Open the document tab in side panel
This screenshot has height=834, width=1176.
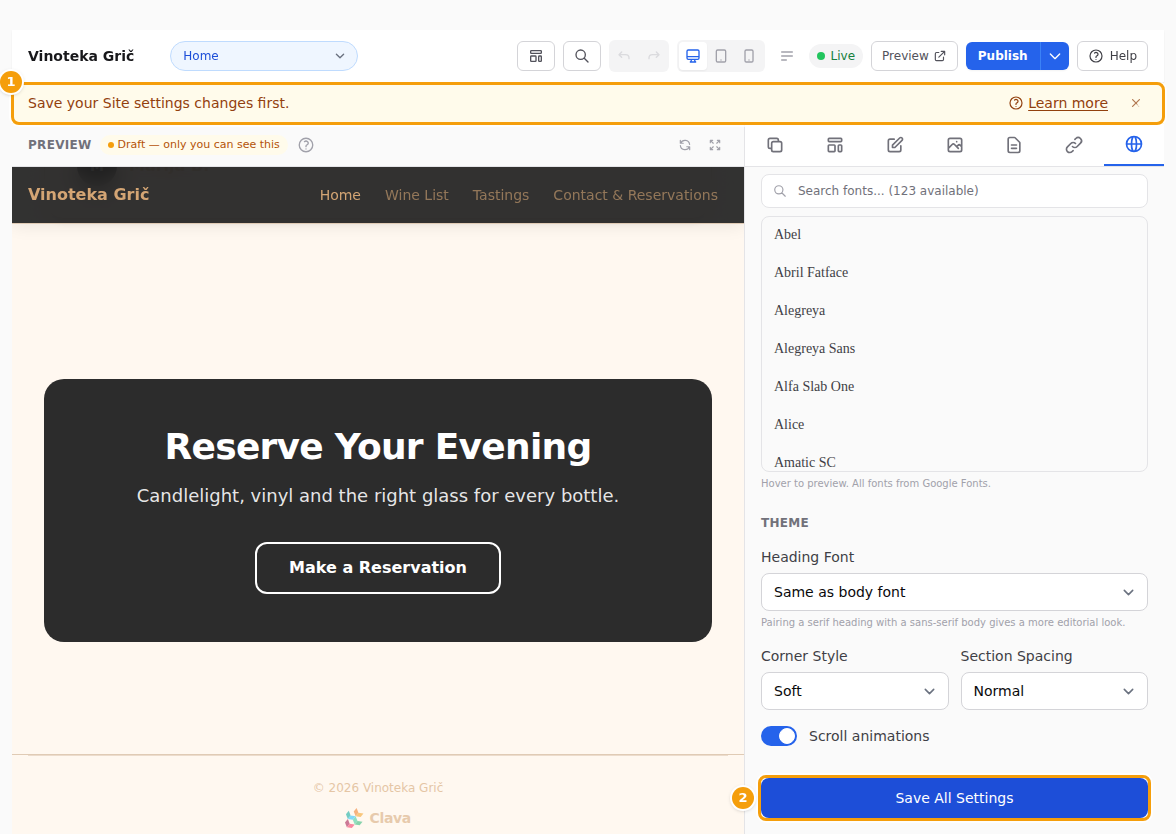click(x=1014, y=145)
